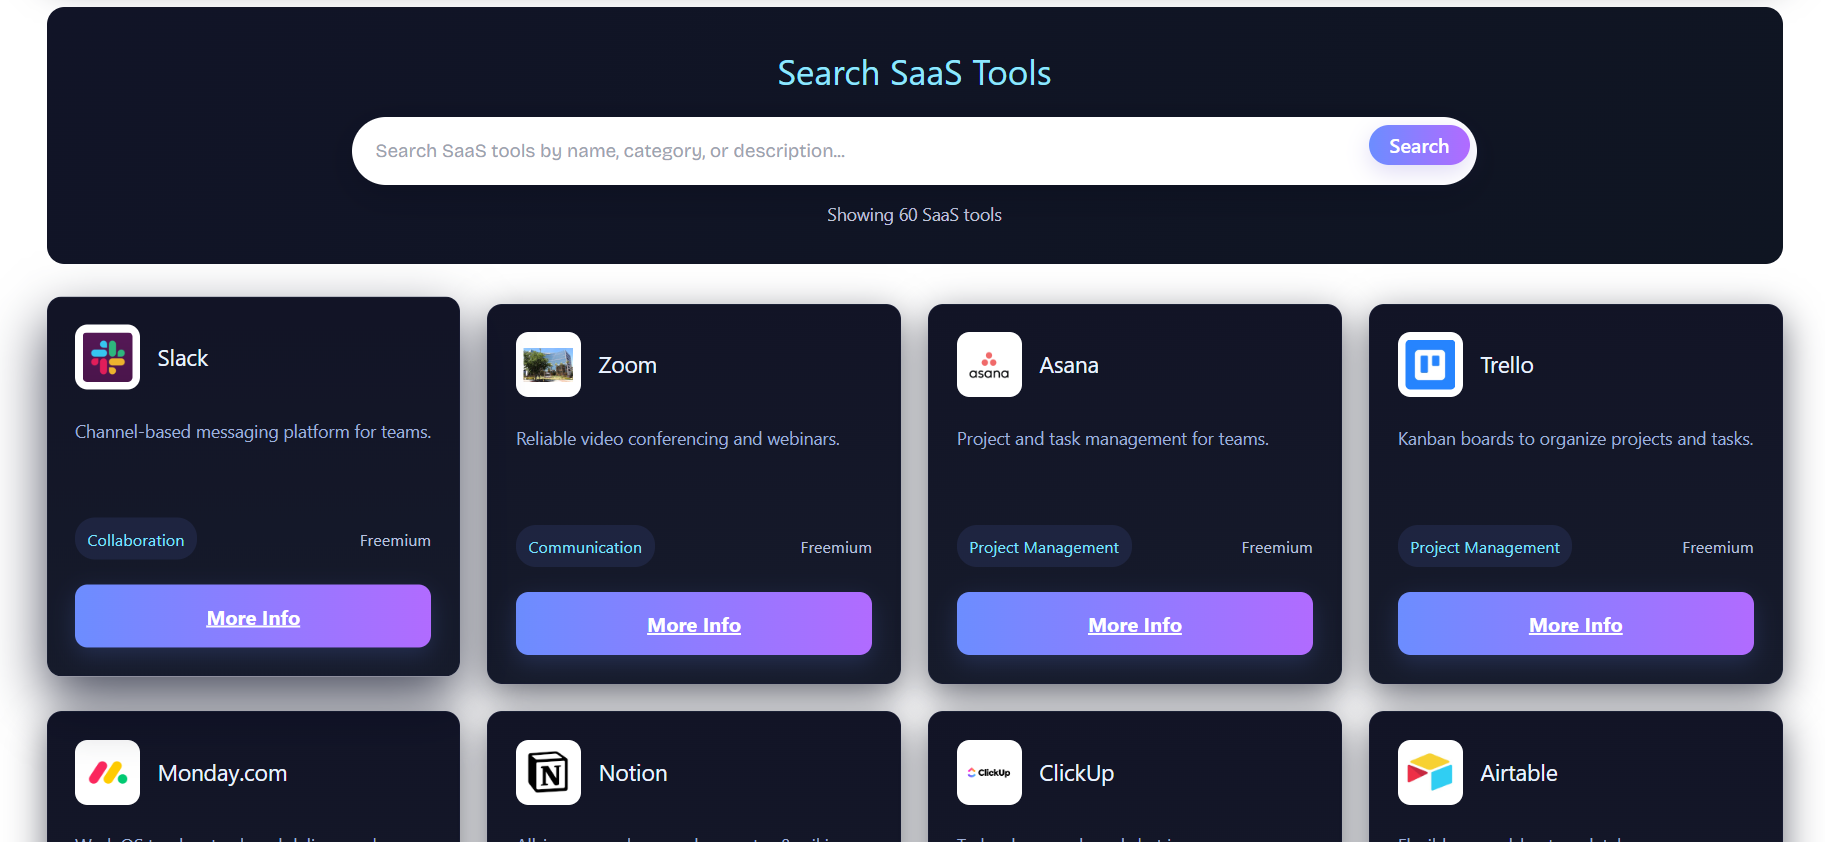
Task: Click the Asana card title
Action: click(1069, 365)
